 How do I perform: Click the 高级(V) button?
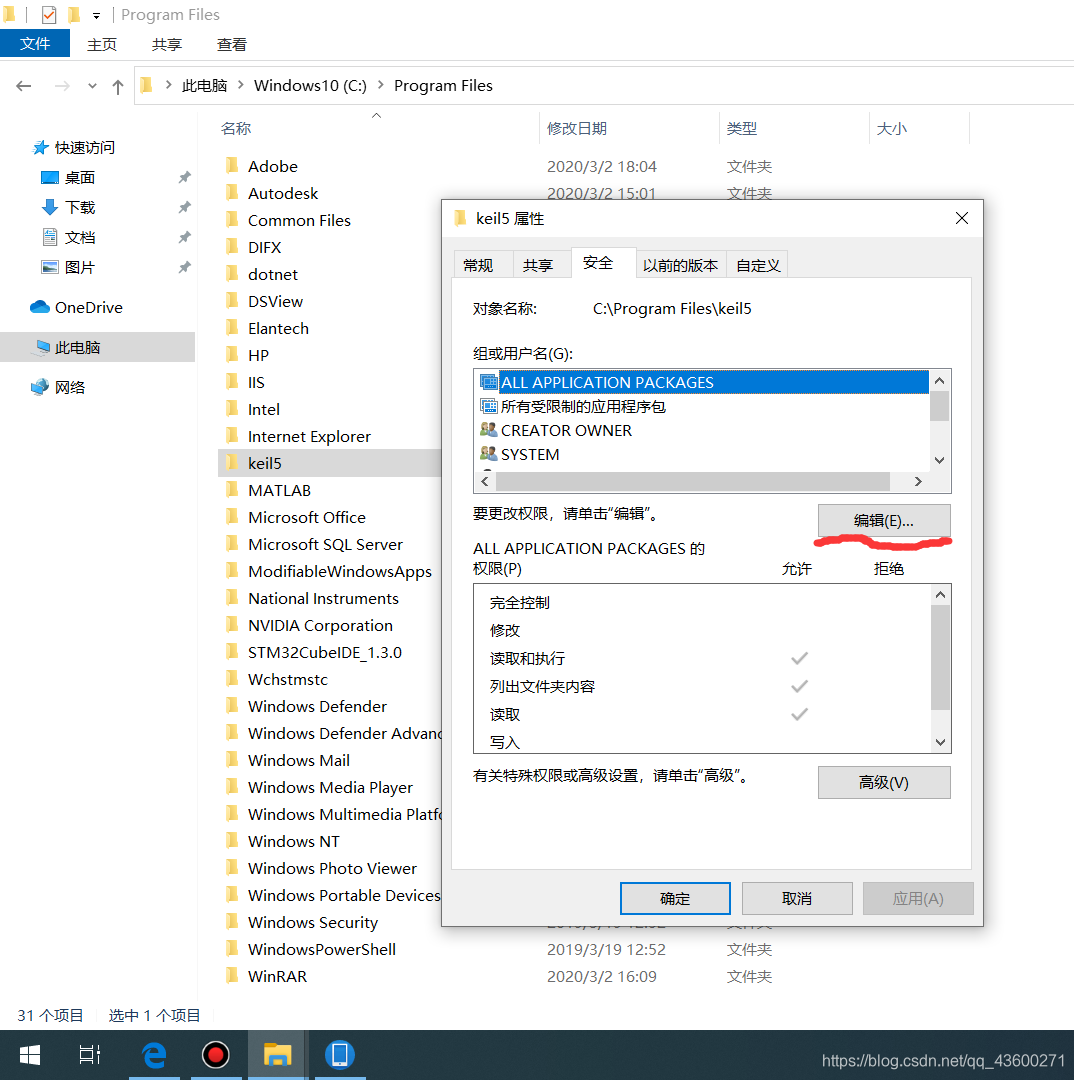[x=884, y=782]
